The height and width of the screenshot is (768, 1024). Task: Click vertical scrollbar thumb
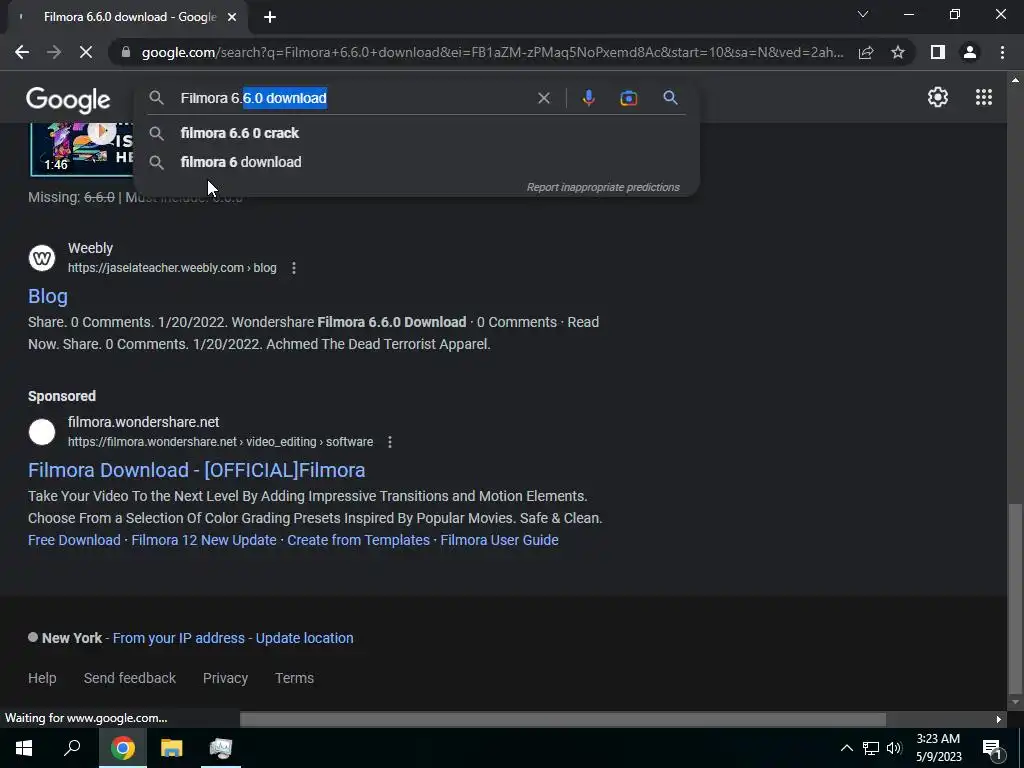point(1015,598)
